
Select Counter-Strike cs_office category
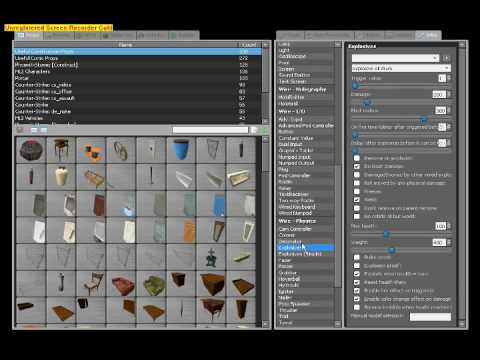138,92
